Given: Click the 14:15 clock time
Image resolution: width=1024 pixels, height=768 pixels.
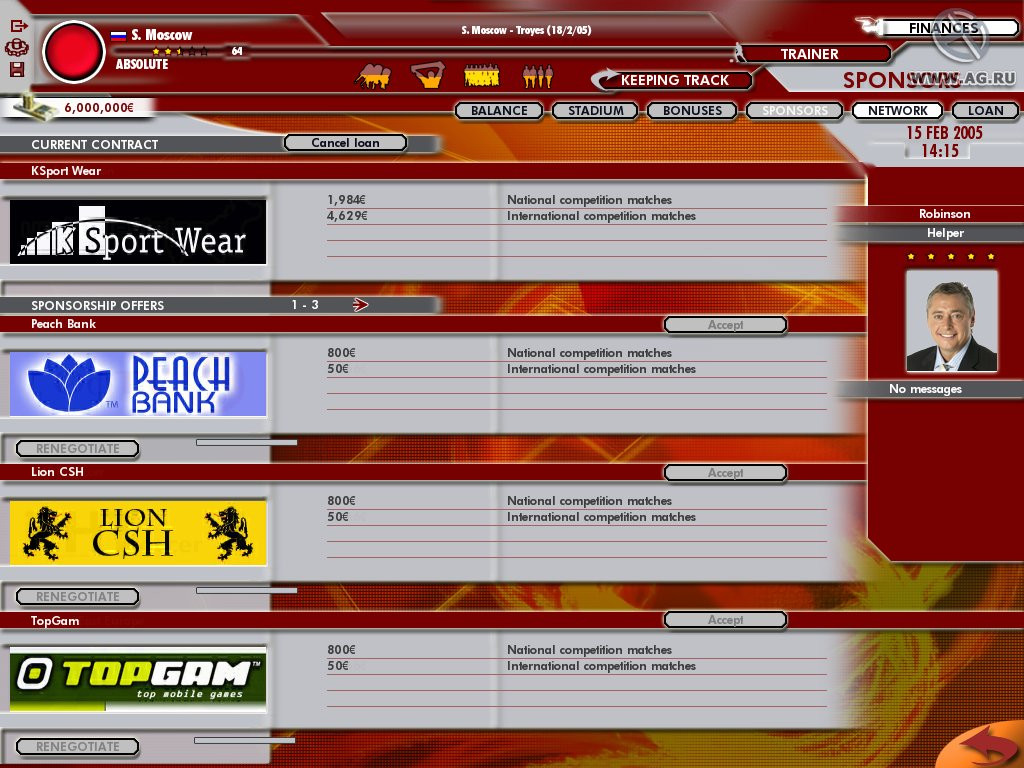Looking at the screenshot, I should pyautogui.click(x=939, y=151).
